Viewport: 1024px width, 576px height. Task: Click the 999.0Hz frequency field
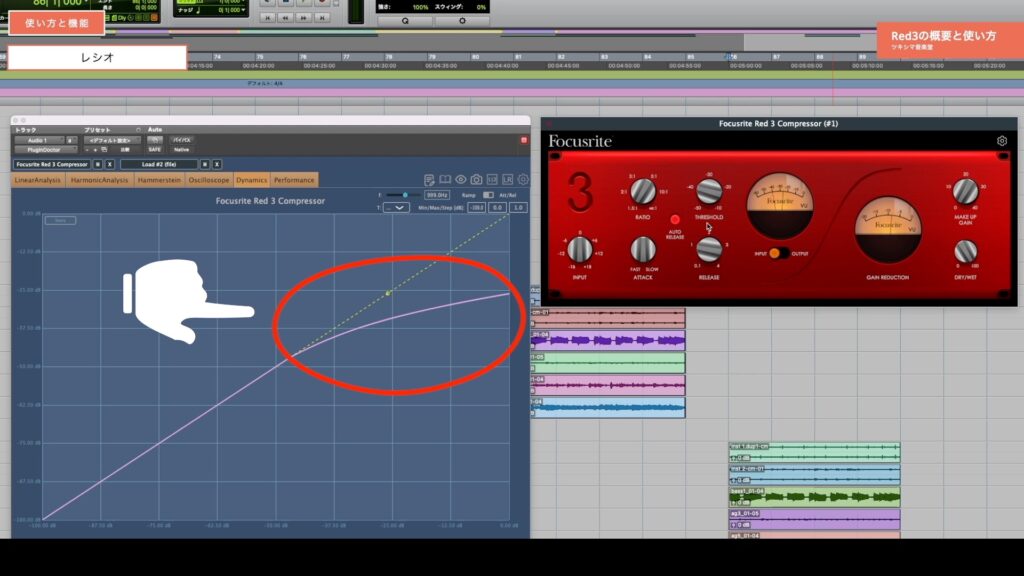437,195
